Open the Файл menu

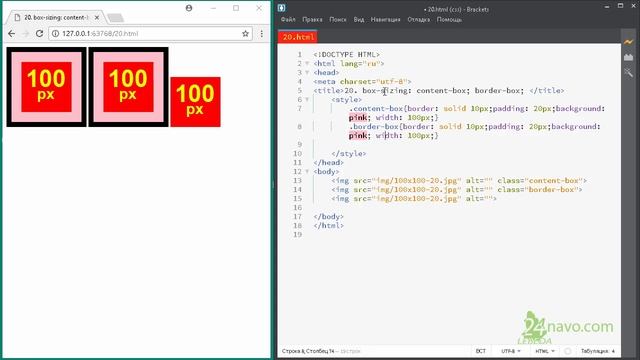[x=288, y=19]
